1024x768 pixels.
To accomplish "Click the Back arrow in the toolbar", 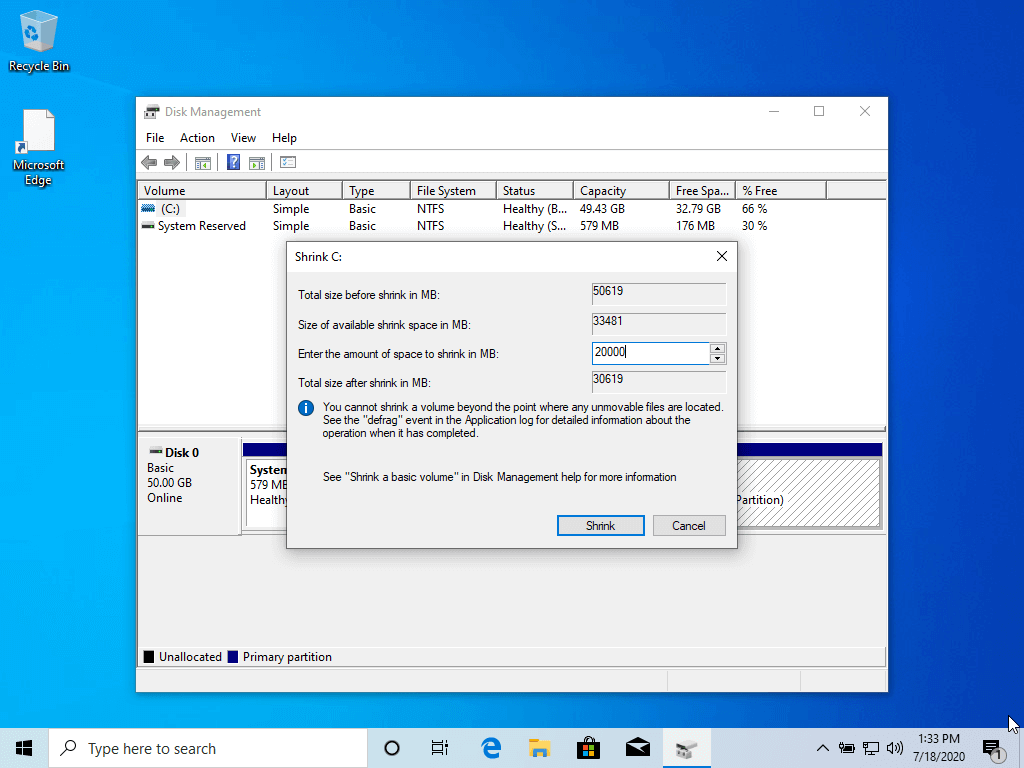I will [x=149, y=163].
